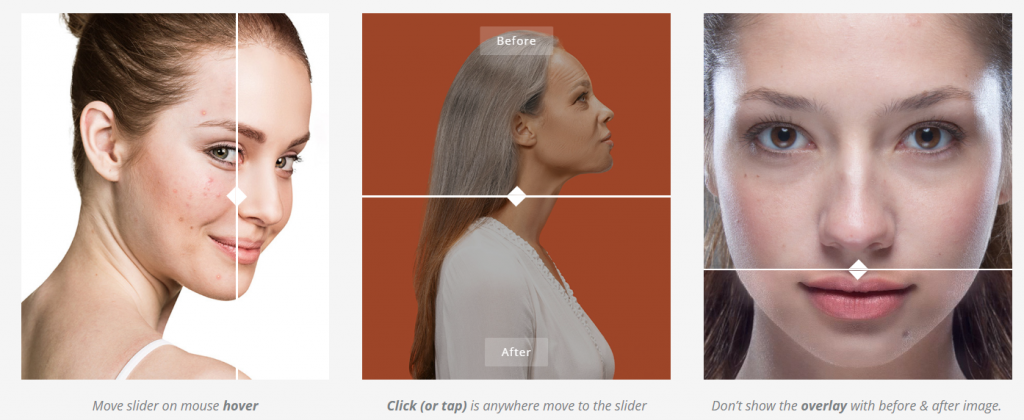Click the diamond handle on aging comparison

coord(517,196)
